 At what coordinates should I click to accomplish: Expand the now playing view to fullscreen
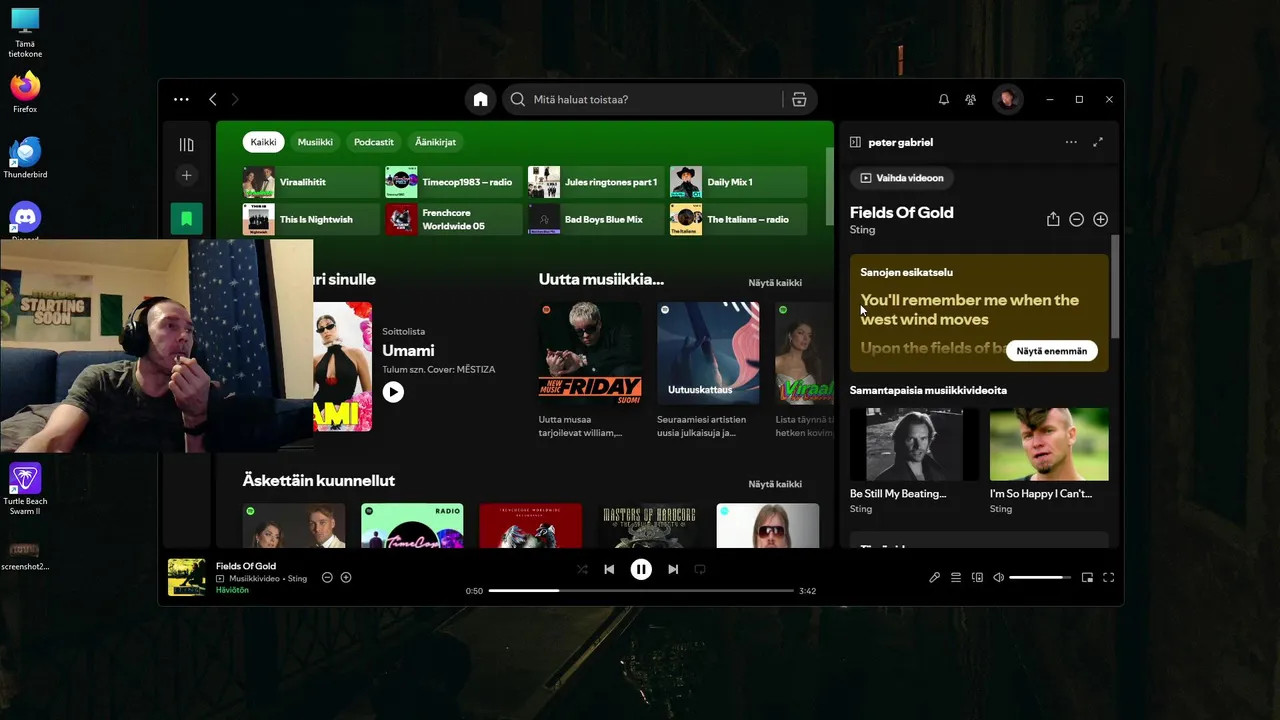1098,142
